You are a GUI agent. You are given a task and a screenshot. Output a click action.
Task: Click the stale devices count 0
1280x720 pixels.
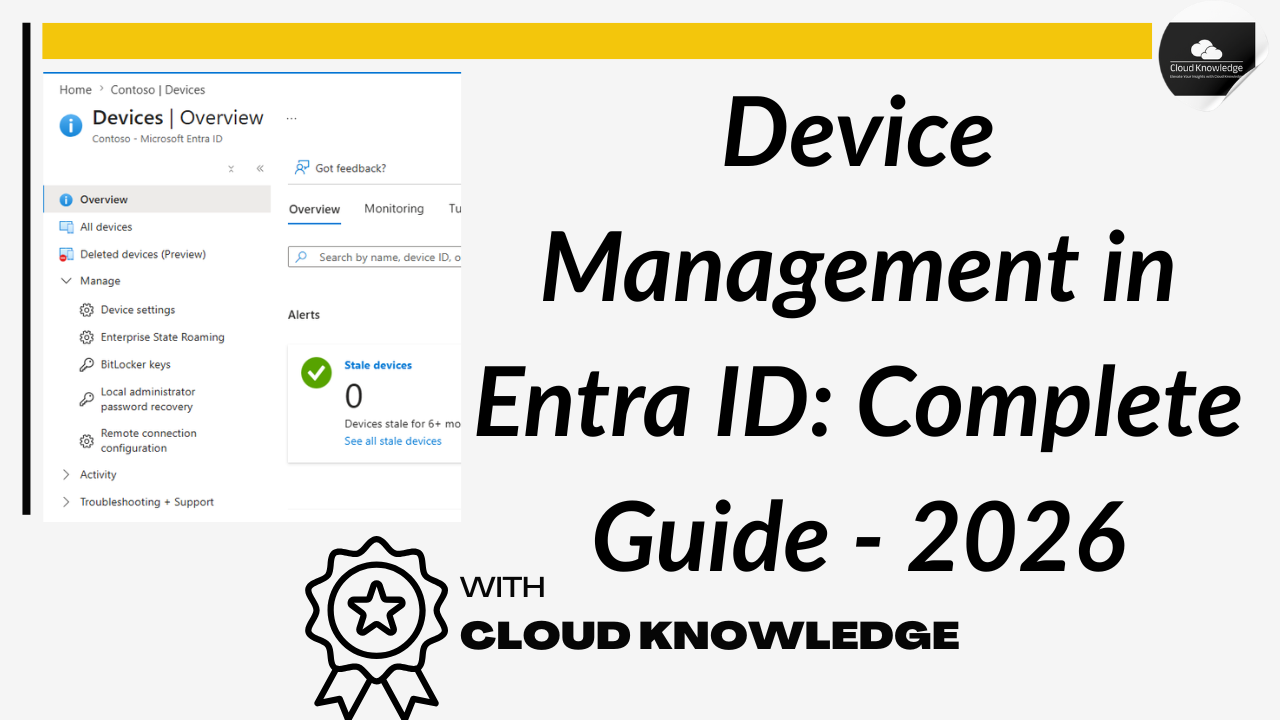[x=353, y=397]
